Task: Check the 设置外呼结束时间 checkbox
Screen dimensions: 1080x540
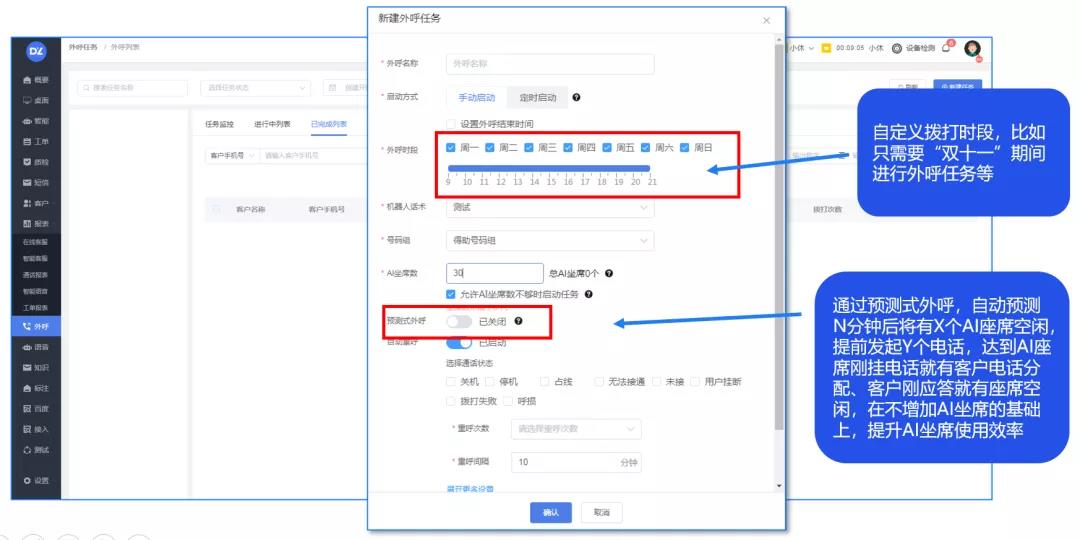Action: point(452,123)
